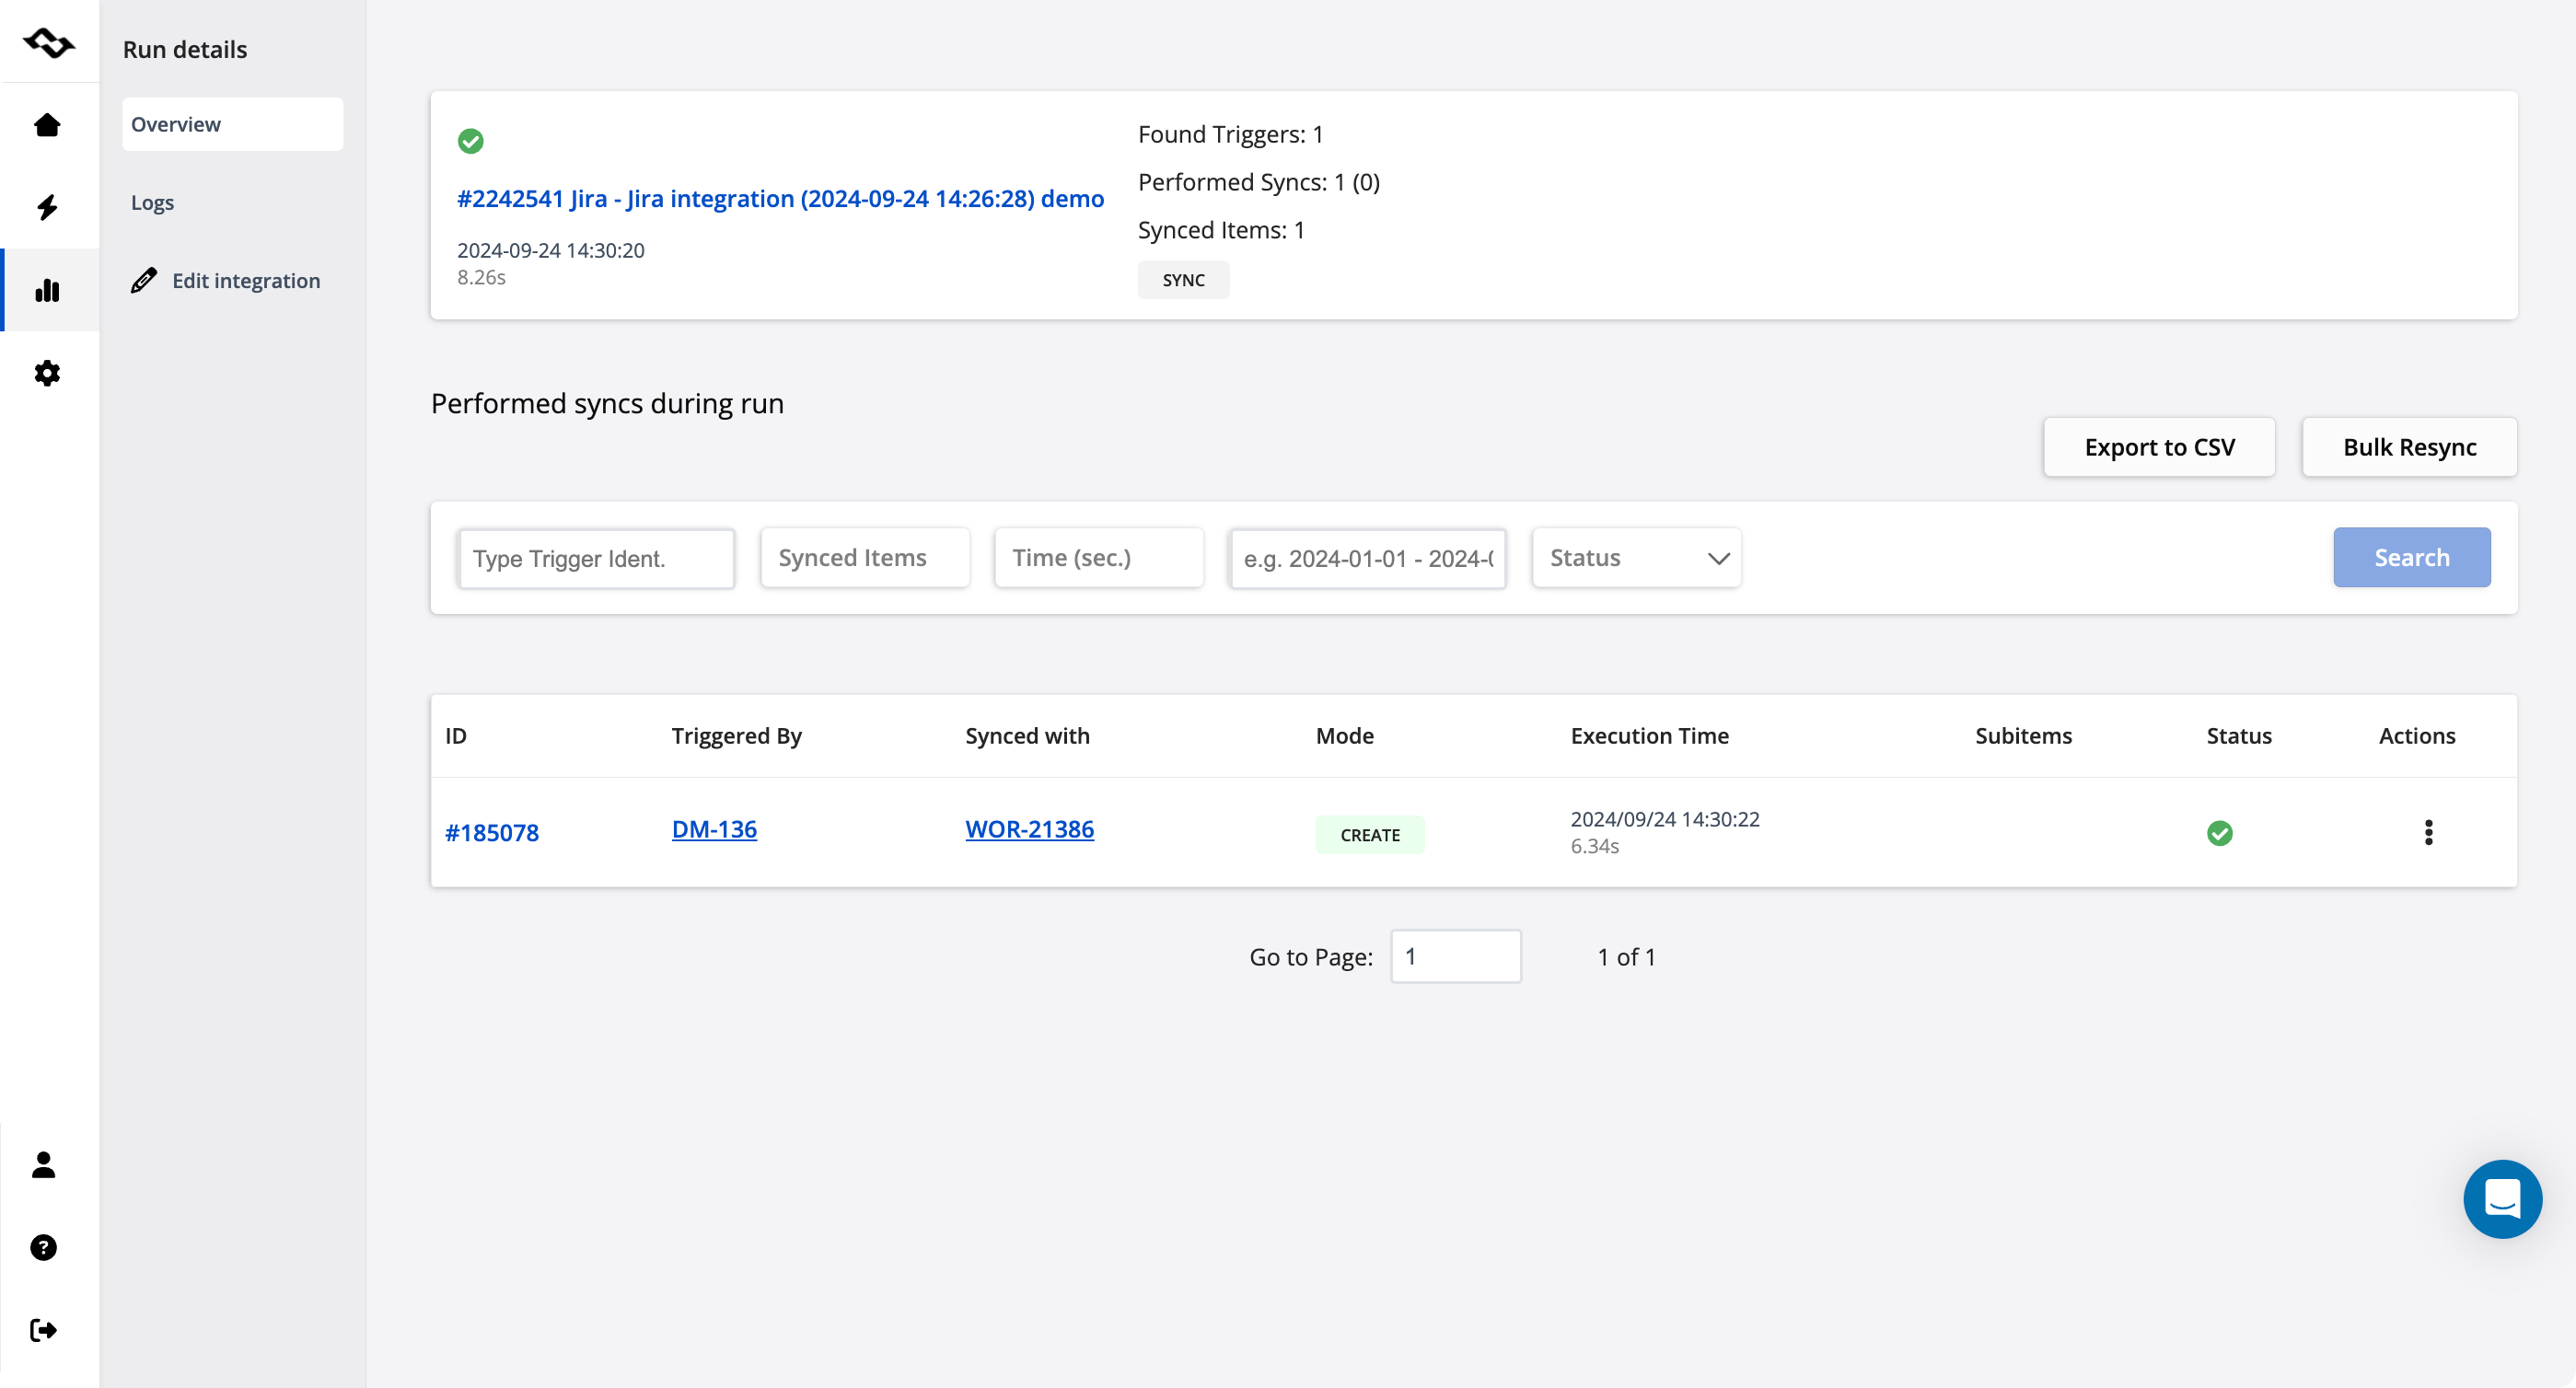Open the lightning bolt sidebar icon

coord(47,207)
